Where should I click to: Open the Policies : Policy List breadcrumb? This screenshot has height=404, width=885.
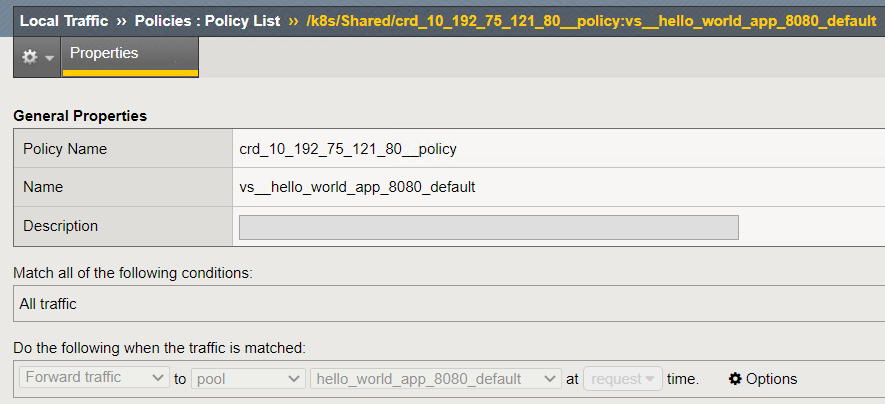point(207,21)
